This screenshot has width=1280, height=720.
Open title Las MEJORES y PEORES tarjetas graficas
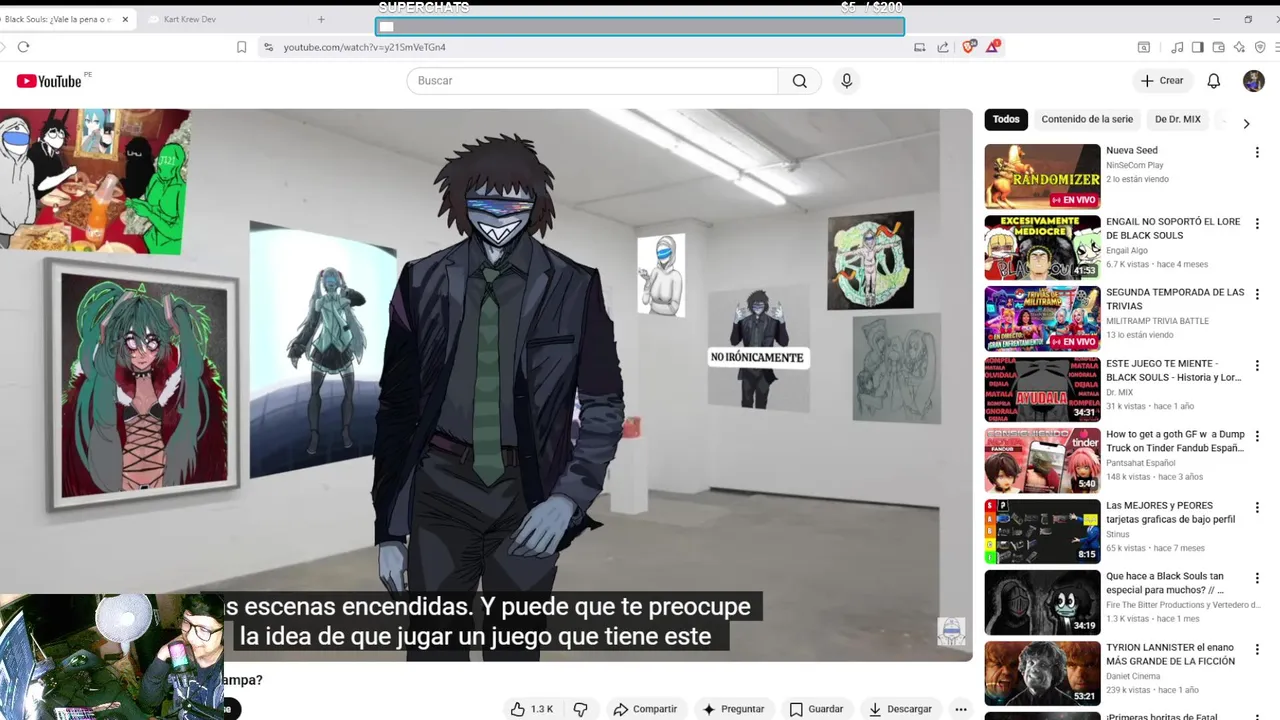click(x=1171, y=513)
